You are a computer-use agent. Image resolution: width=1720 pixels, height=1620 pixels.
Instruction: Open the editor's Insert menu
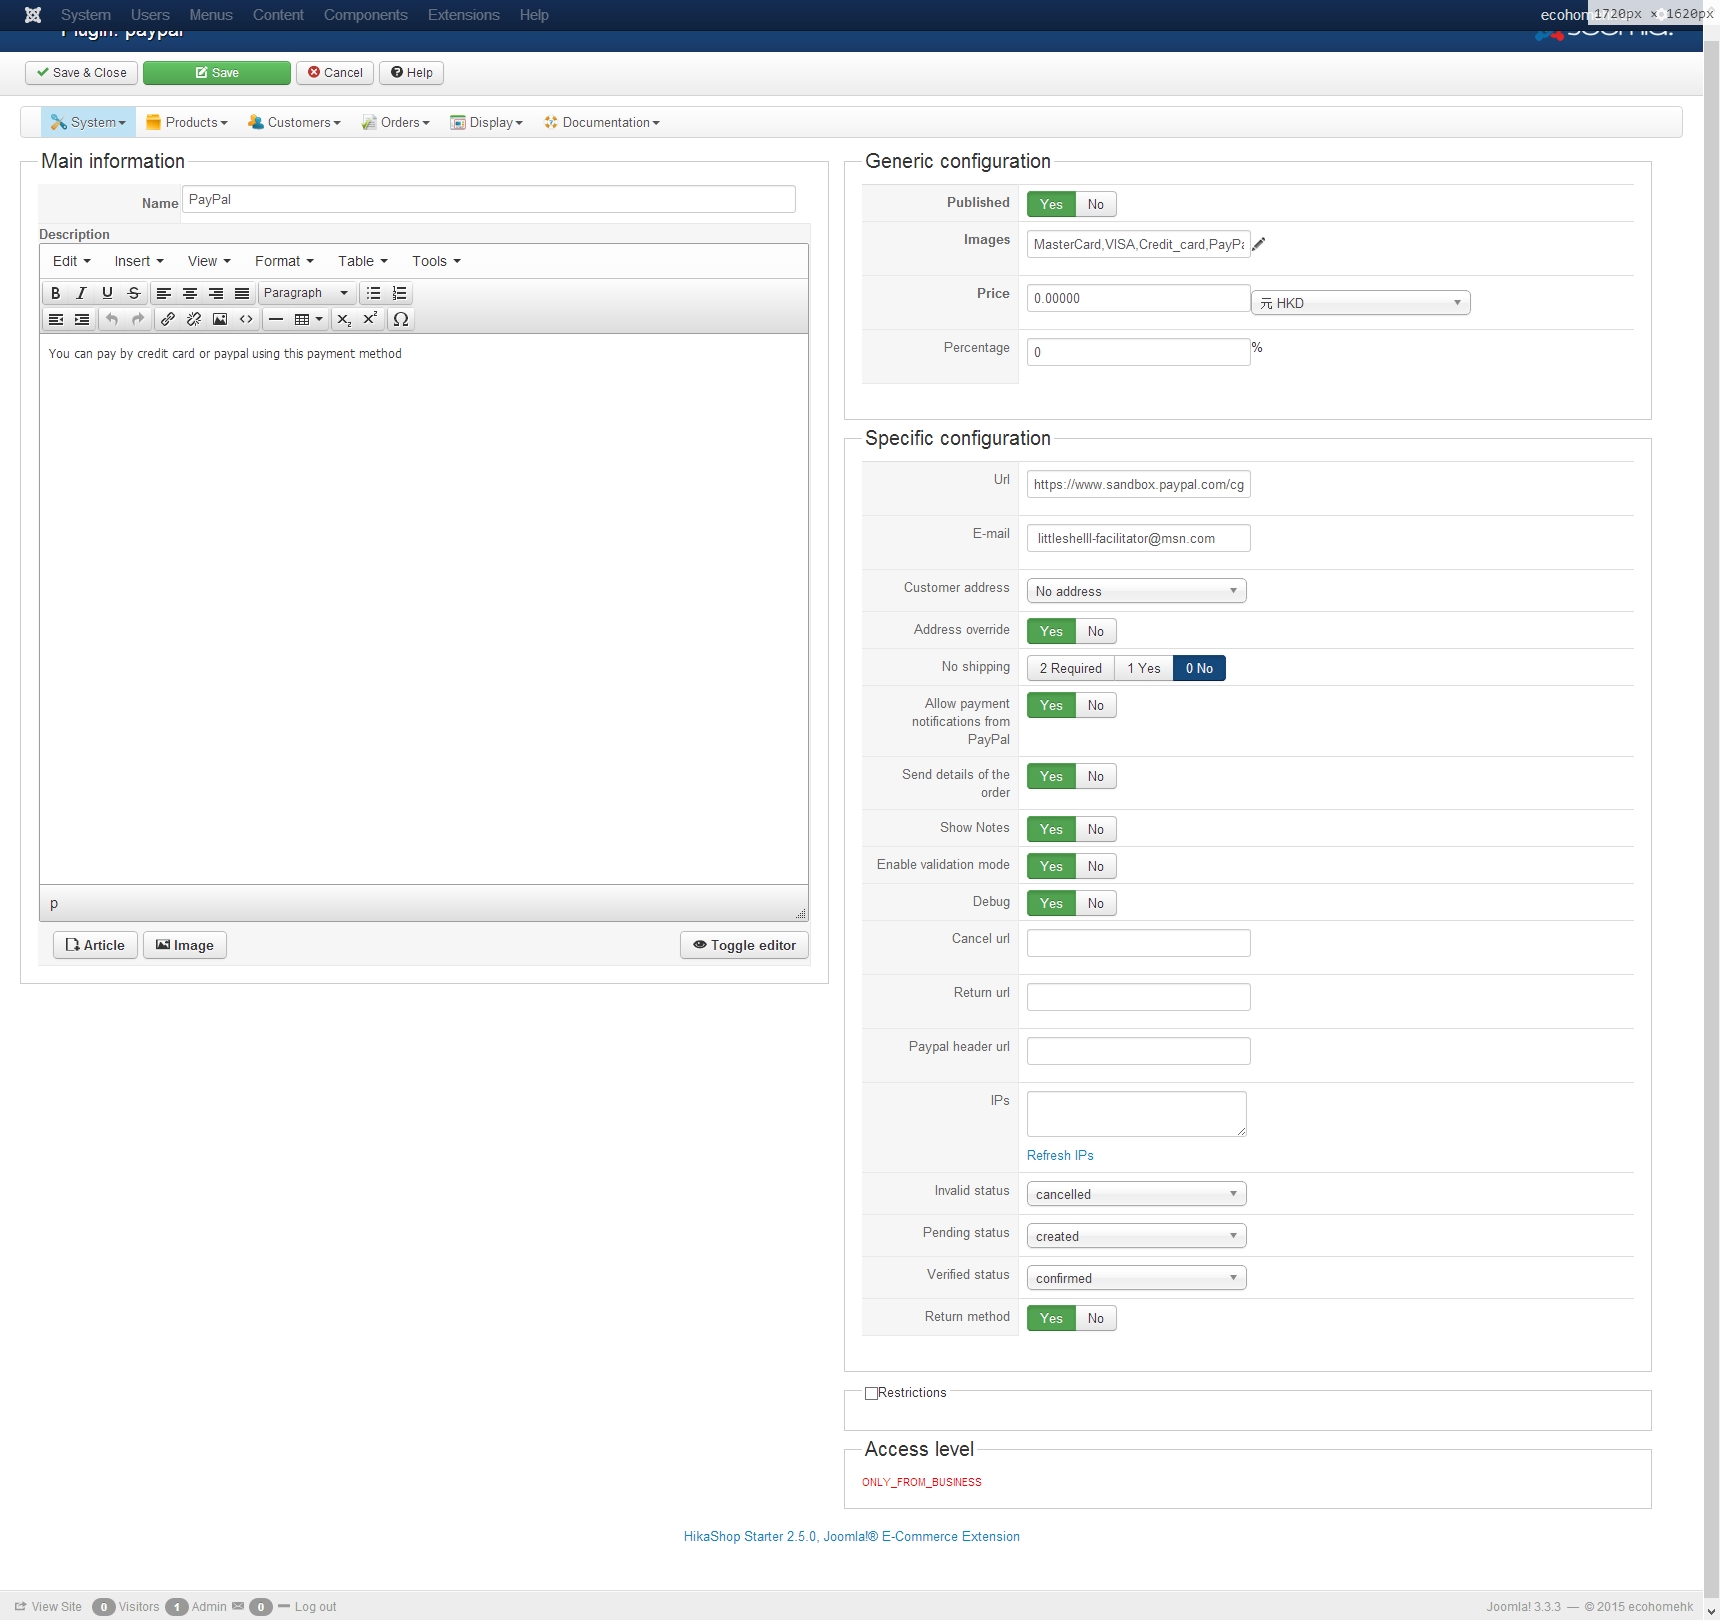pos(139,261)
